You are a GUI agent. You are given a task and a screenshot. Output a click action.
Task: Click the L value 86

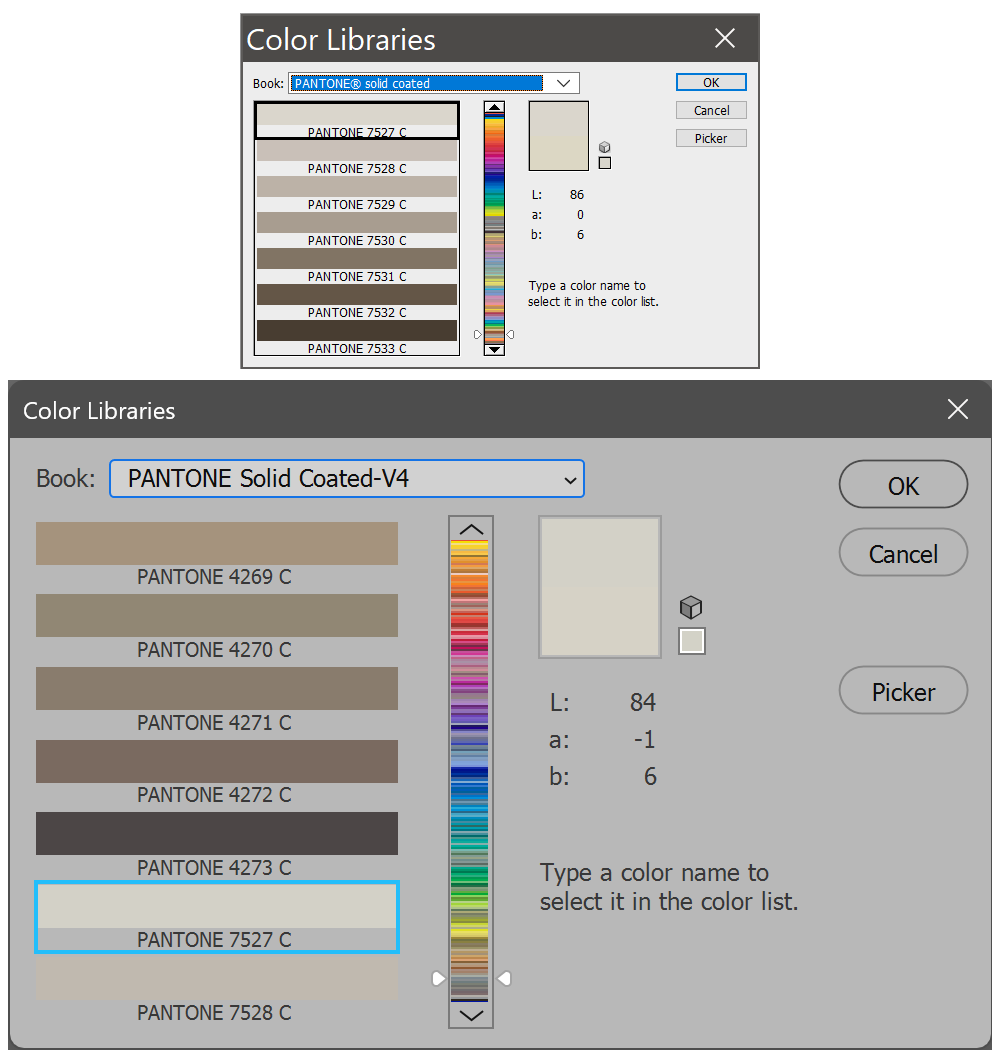click(577, 195)
